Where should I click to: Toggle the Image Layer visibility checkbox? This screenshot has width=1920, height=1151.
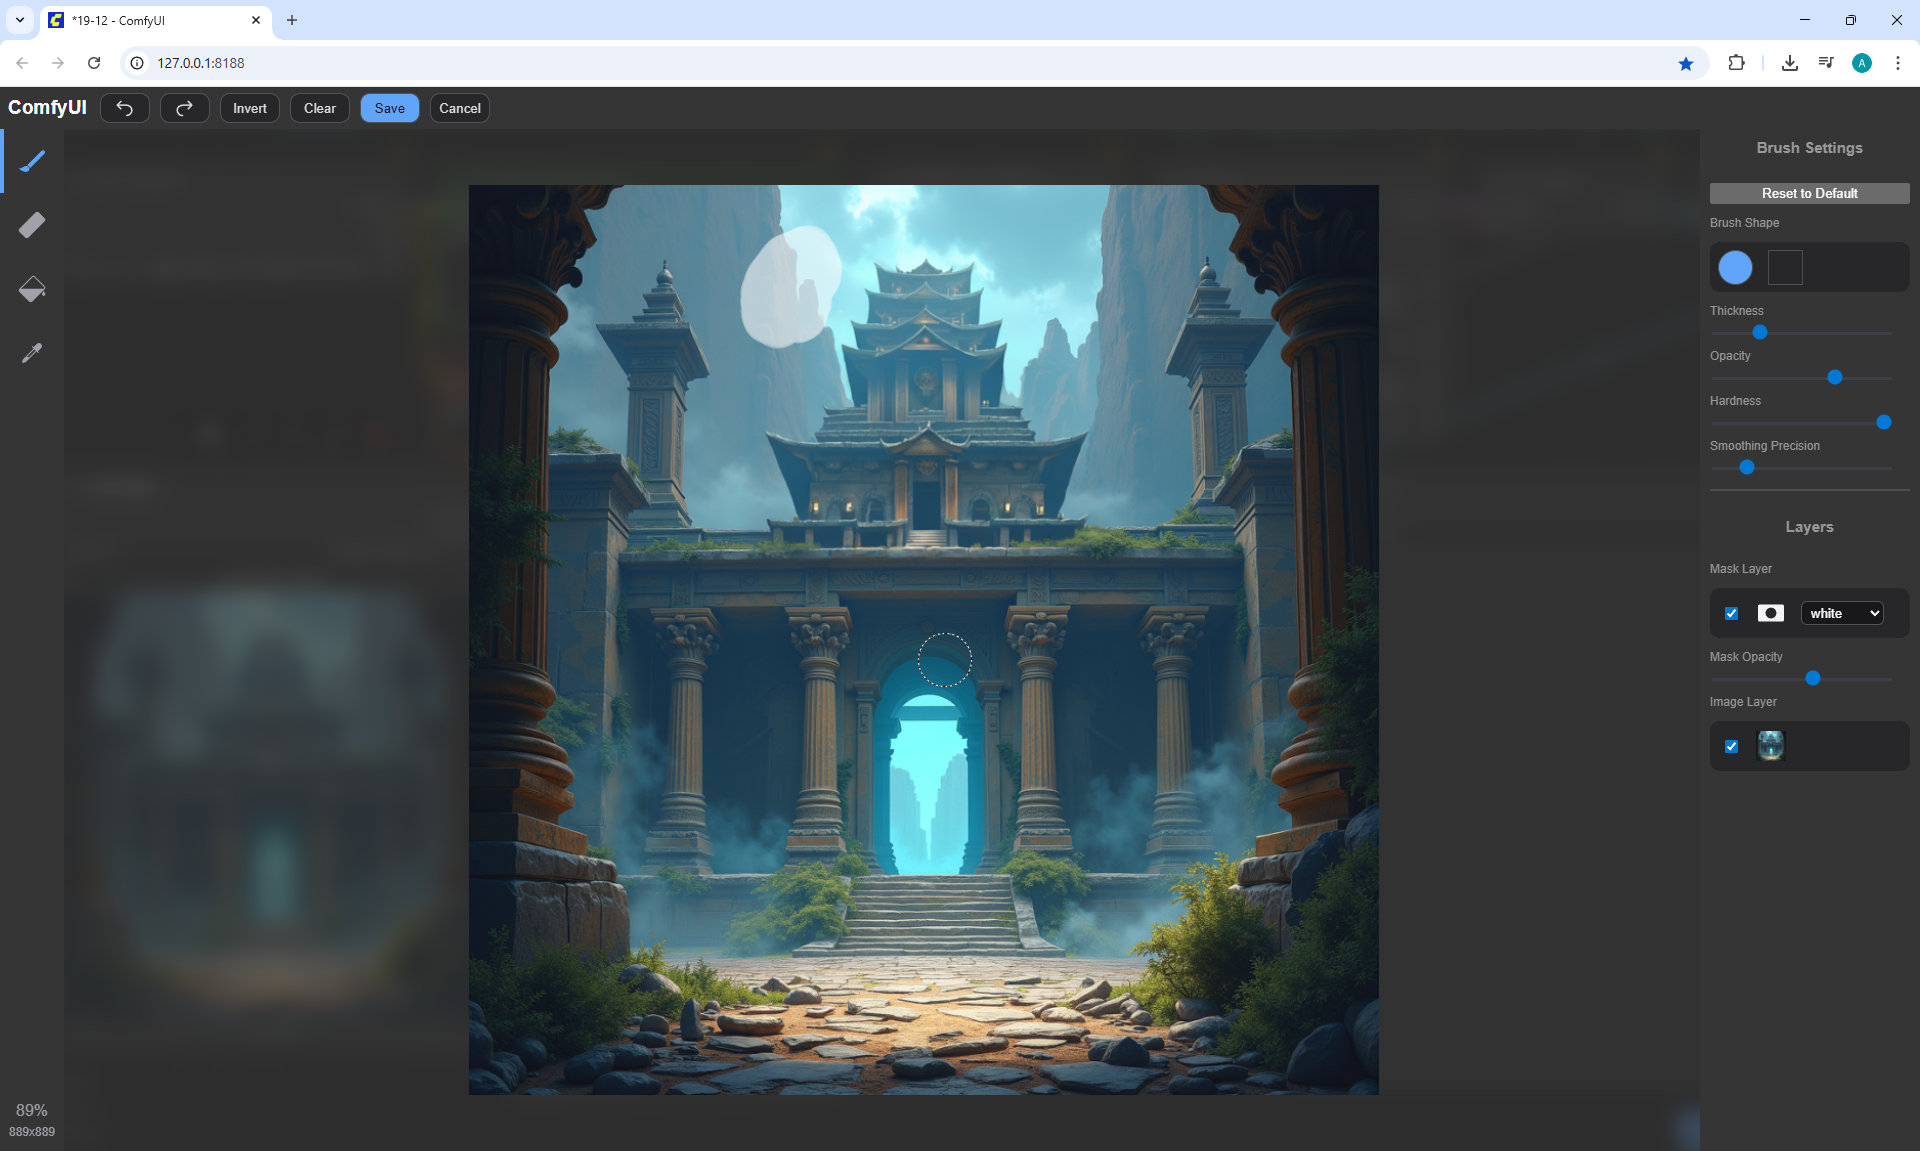[x=1731, y=746]
